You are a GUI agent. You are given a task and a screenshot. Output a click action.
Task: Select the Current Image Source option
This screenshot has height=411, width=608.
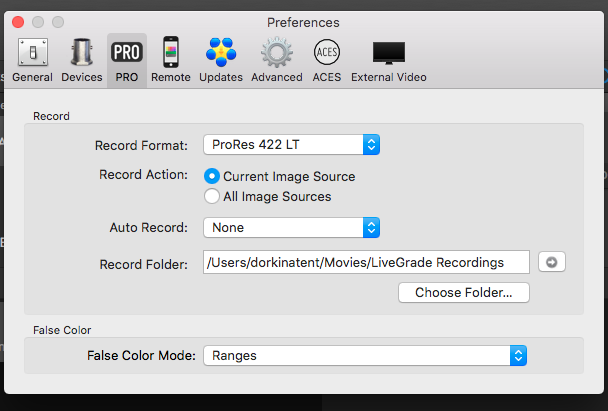pyautogui.click(x=212, y=176)
